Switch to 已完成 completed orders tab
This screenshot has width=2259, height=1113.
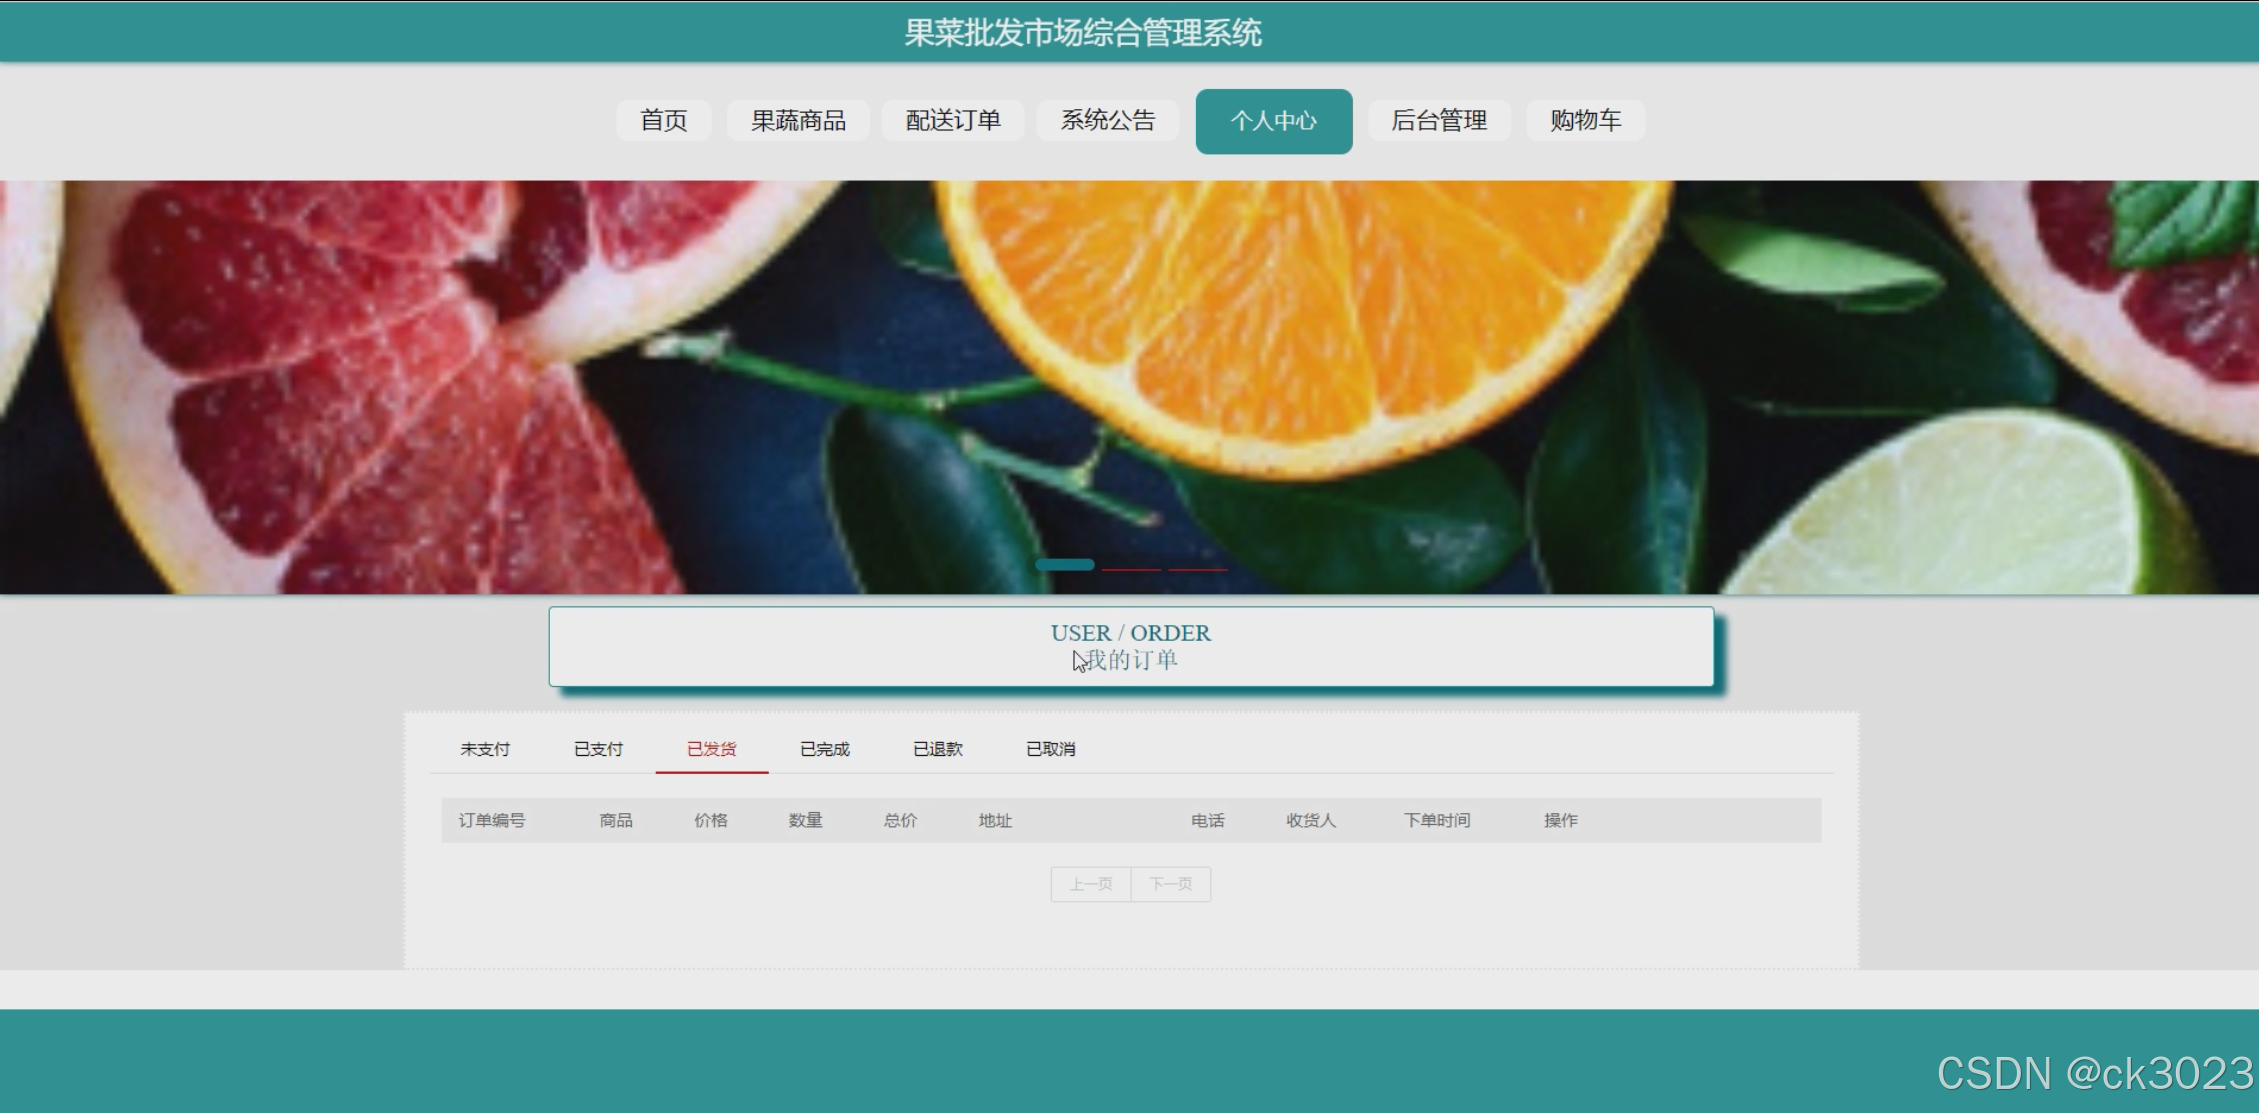[824, 749]
